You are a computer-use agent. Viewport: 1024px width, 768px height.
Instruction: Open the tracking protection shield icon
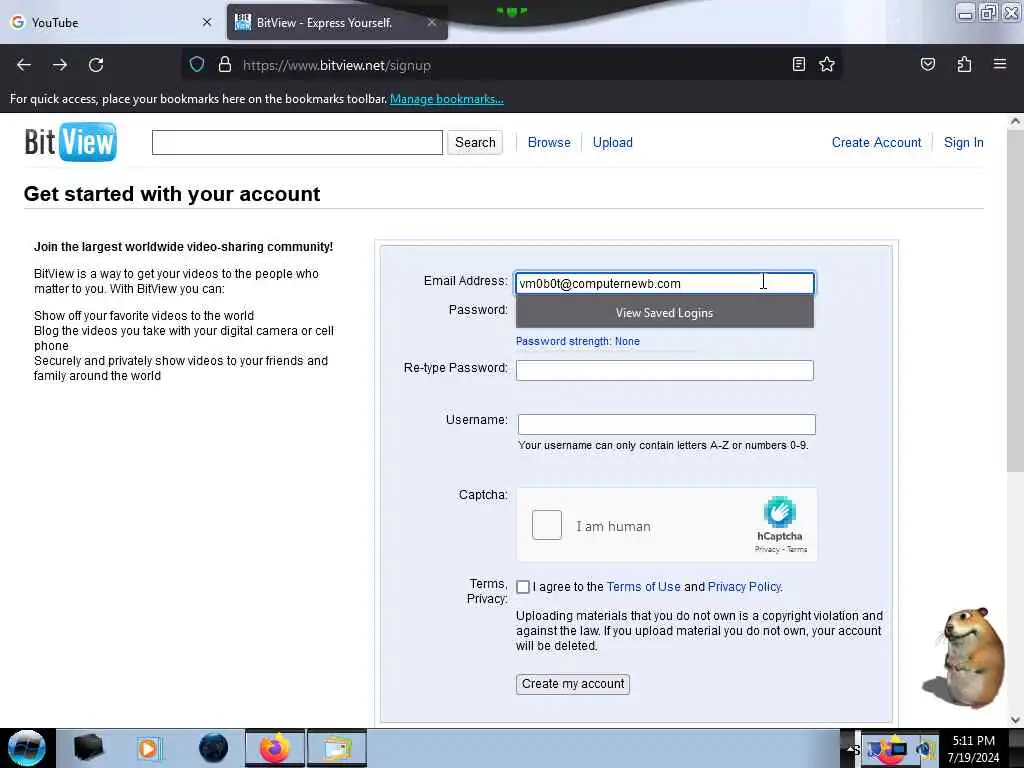click(197, 65)
